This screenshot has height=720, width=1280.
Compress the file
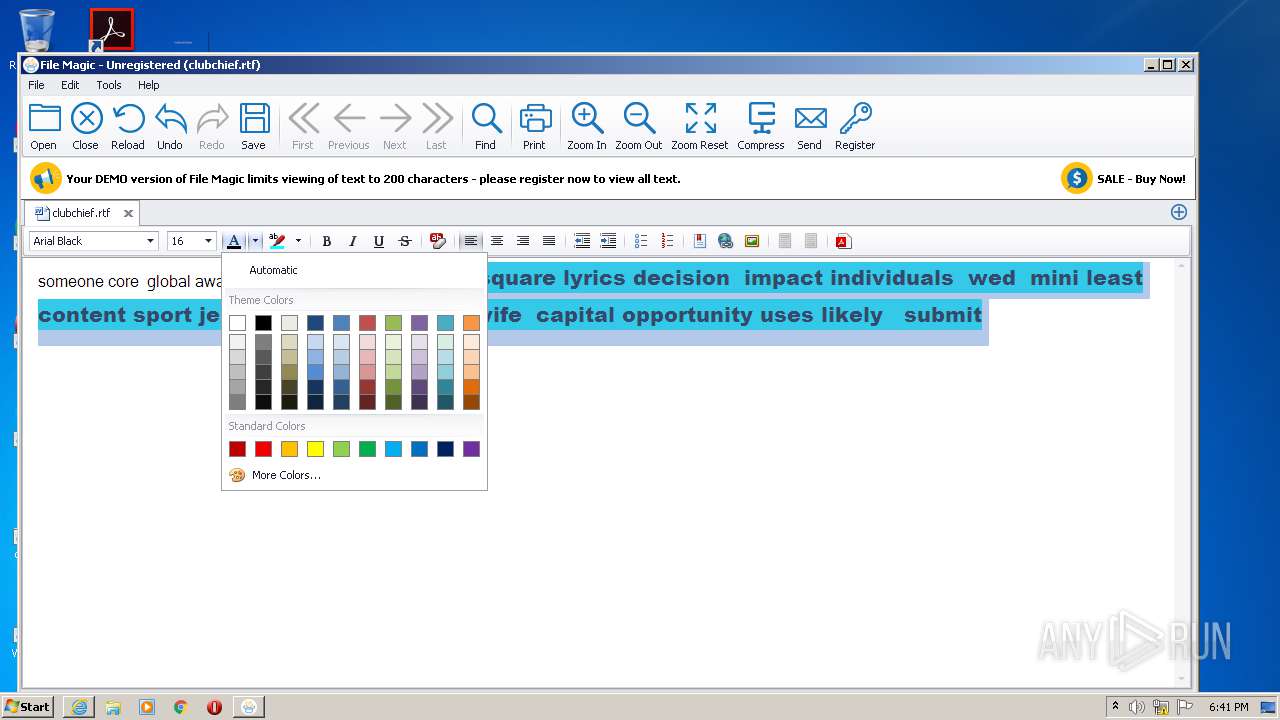click(761, 127)
